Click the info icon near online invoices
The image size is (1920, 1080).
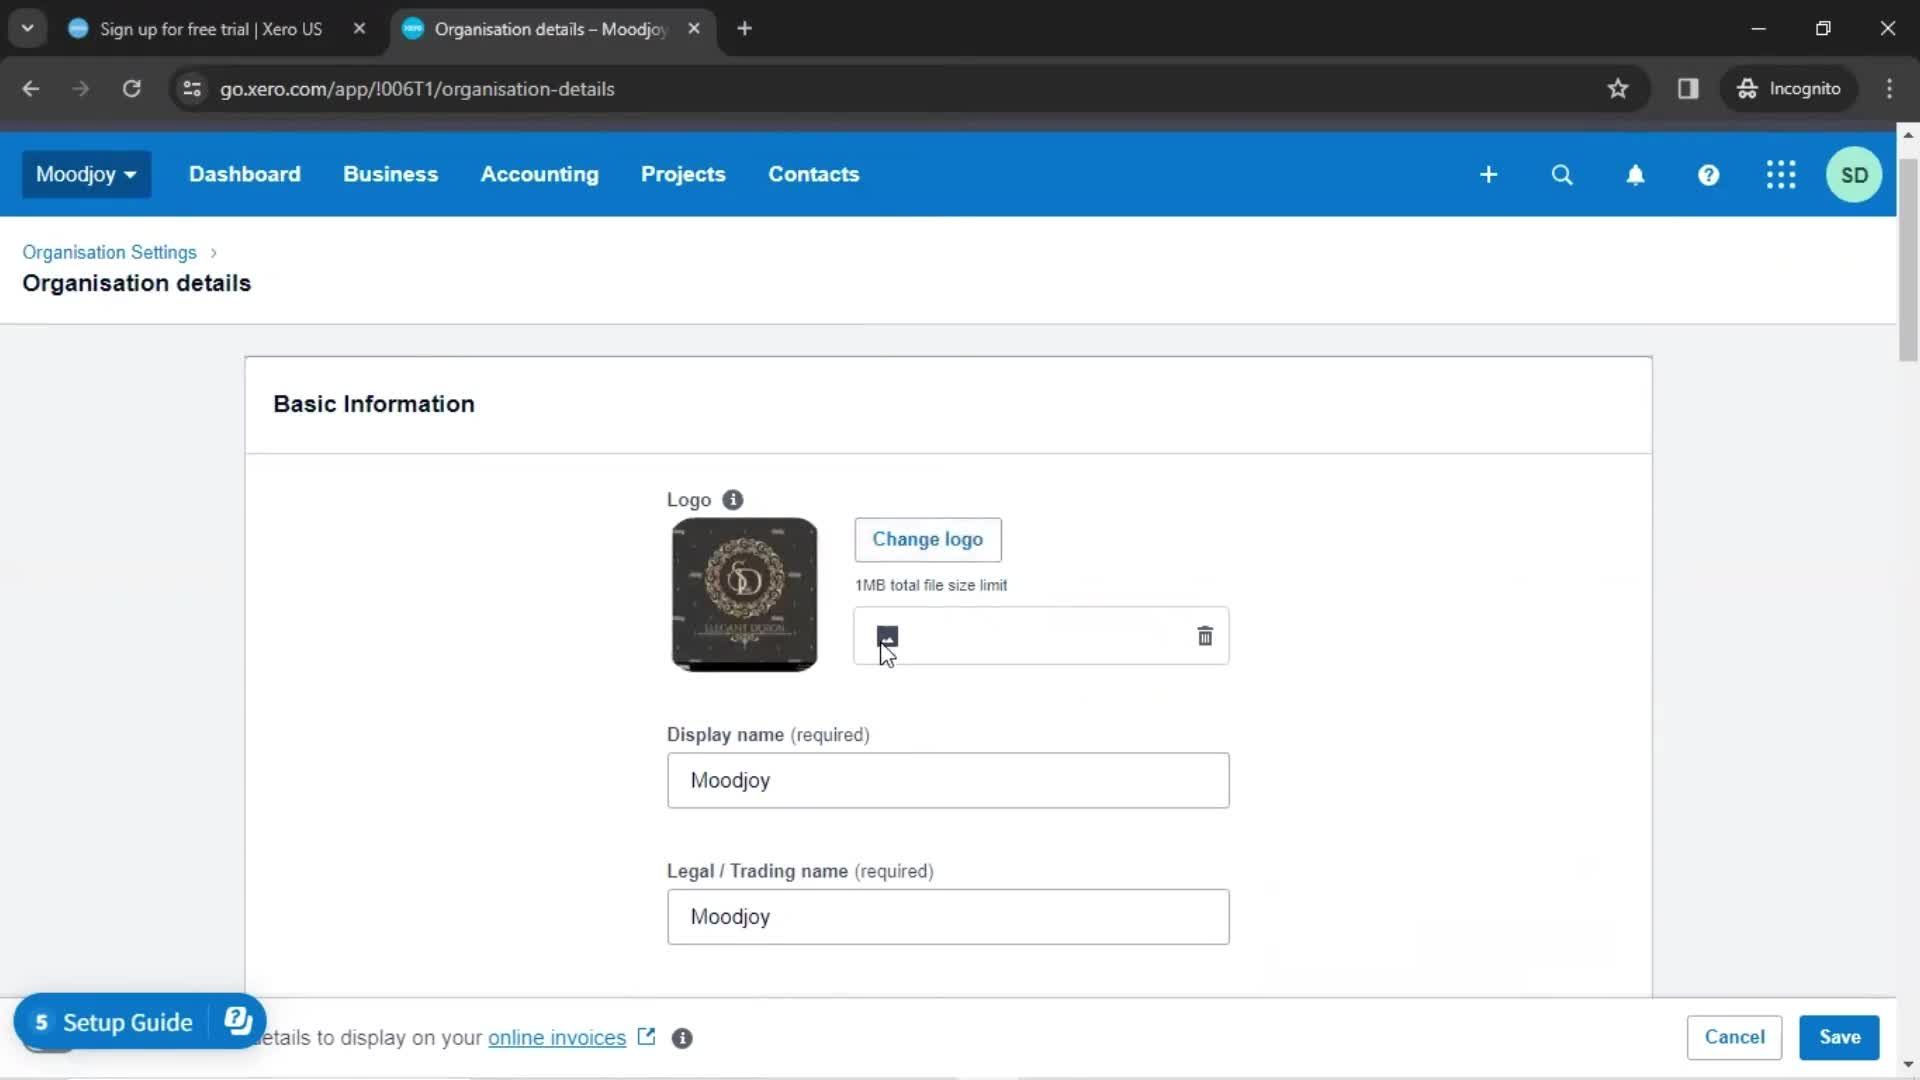tap(682, 1038)
